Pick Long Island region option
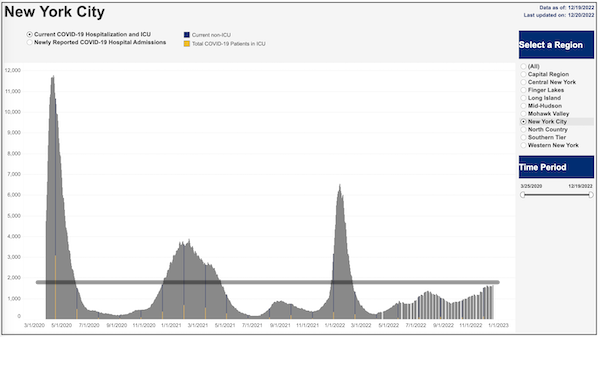 pos(523,98)
